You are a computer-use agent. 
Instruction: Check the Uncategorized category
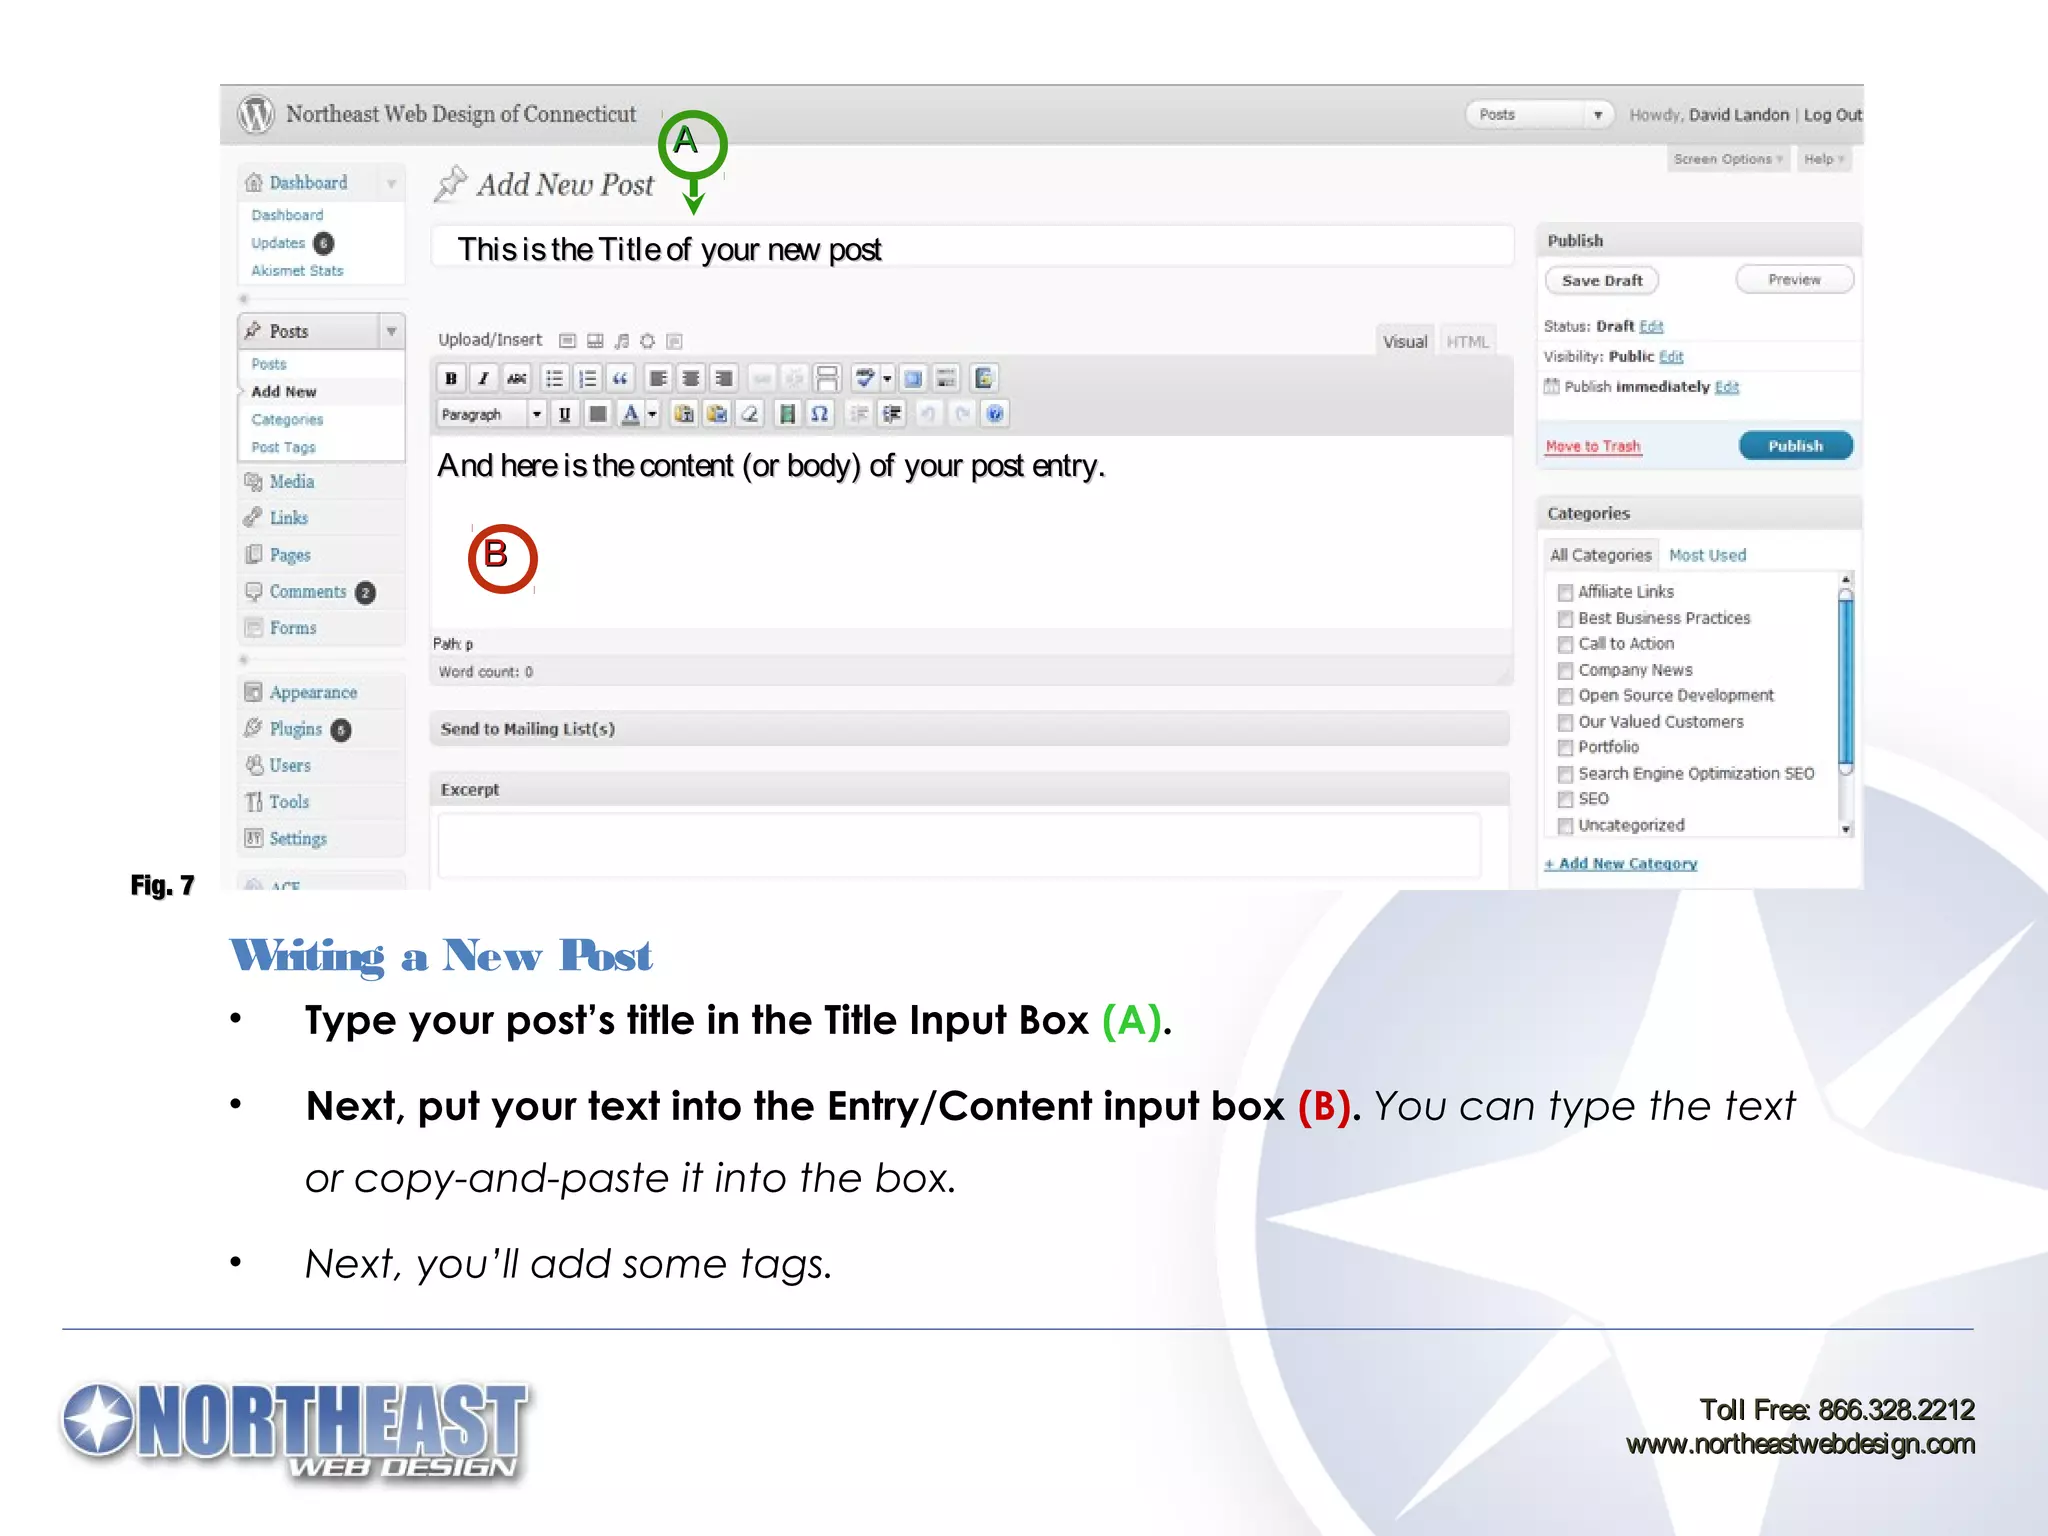(x=1566, y=826)
